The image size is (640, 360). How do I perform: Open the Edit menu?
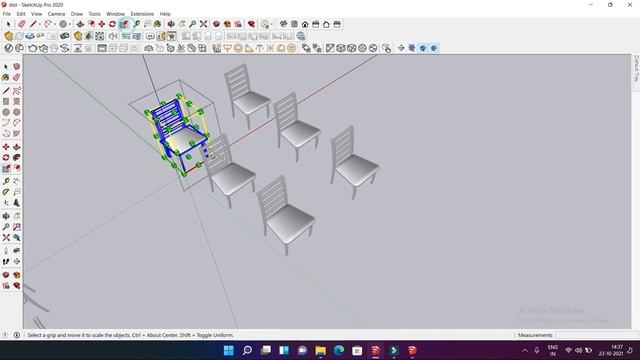[x=21, y=14]
